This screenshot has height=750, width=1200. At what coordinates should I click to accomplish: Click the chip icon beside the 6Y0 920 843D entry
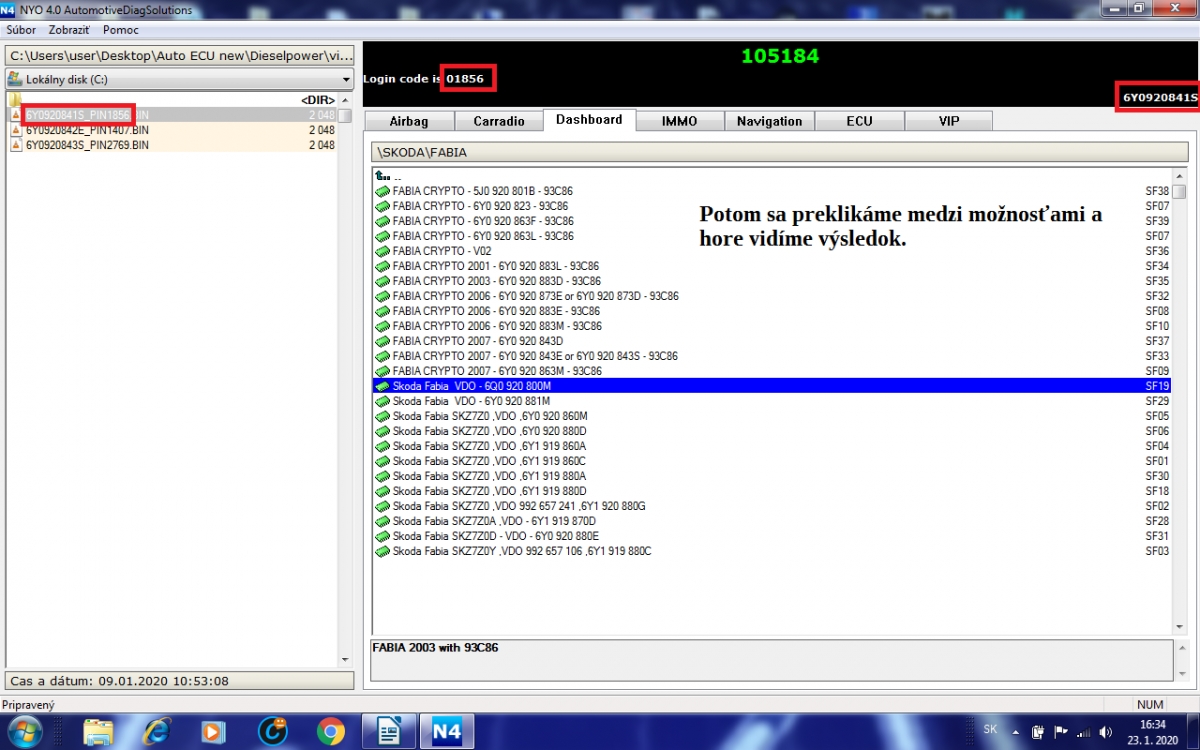click(x=382, y=341)
